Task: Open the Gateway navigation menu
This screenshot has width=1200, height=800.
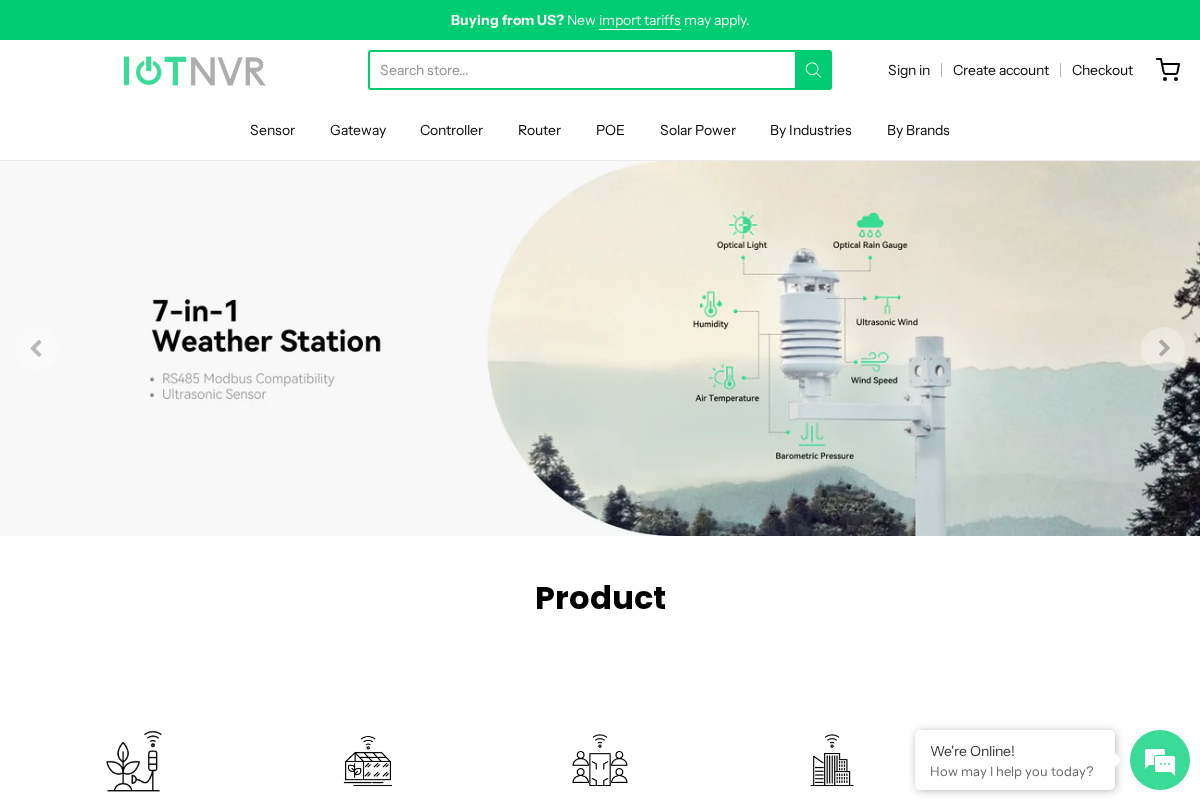Action: click(x=357, y=130)
